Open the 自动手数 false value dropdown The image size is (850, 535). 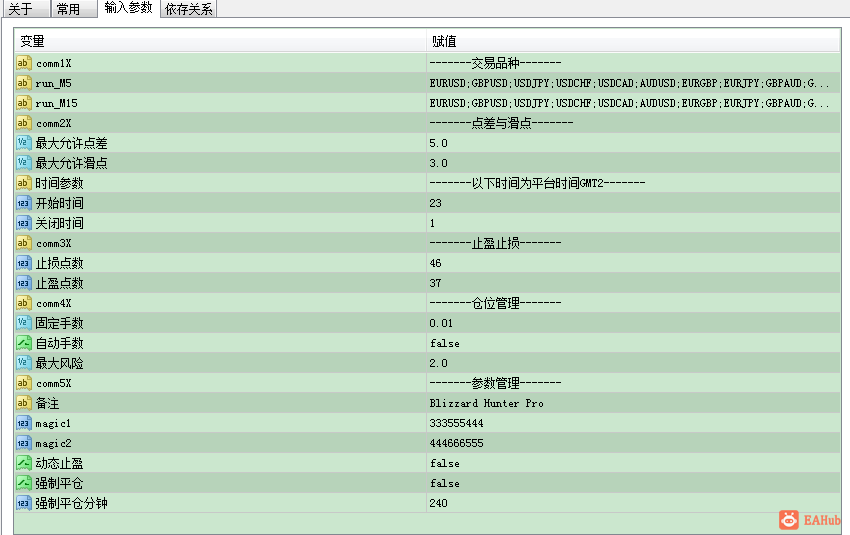click(445, 343)
